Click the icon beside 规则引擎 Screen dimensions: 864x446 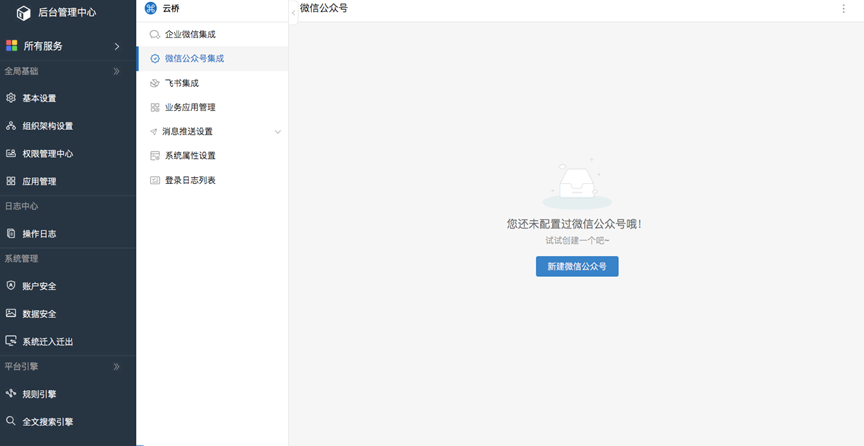(11, 394)
